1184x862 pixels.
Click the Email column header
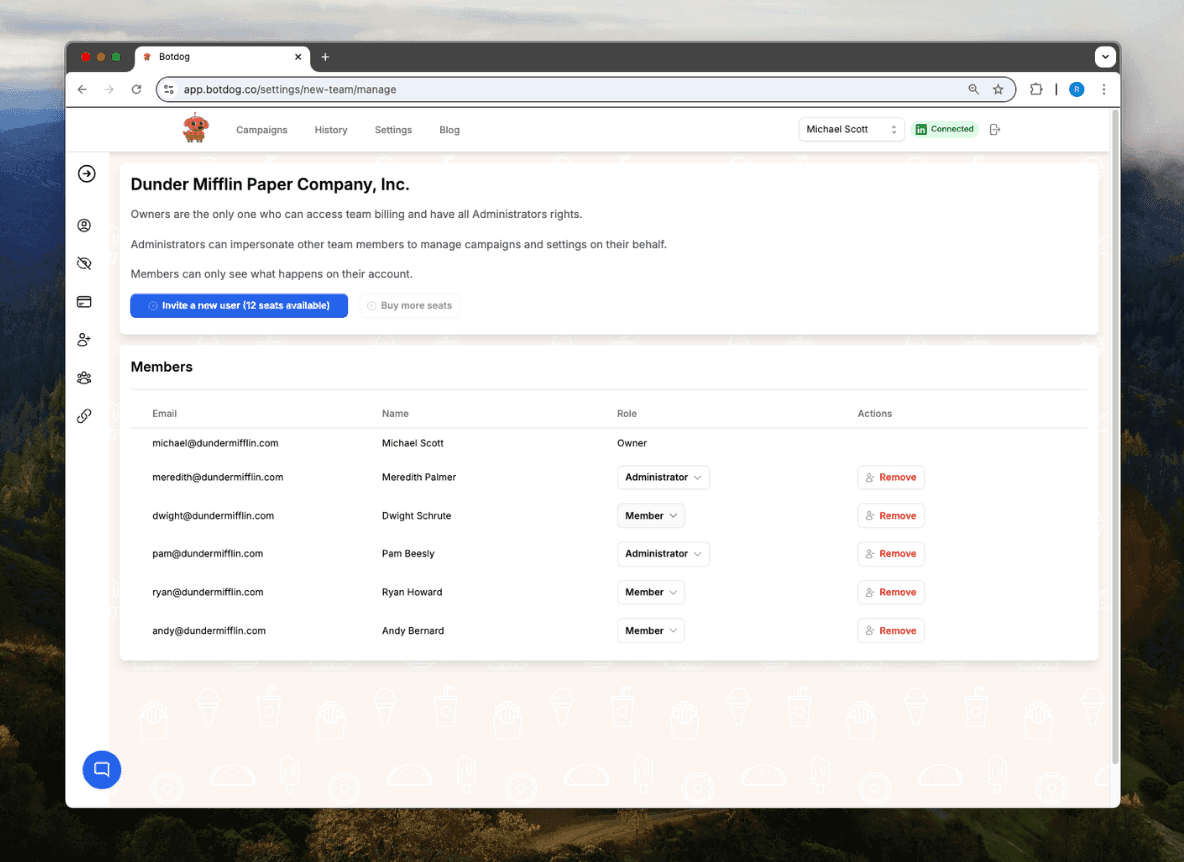click(x=164, y=414)
